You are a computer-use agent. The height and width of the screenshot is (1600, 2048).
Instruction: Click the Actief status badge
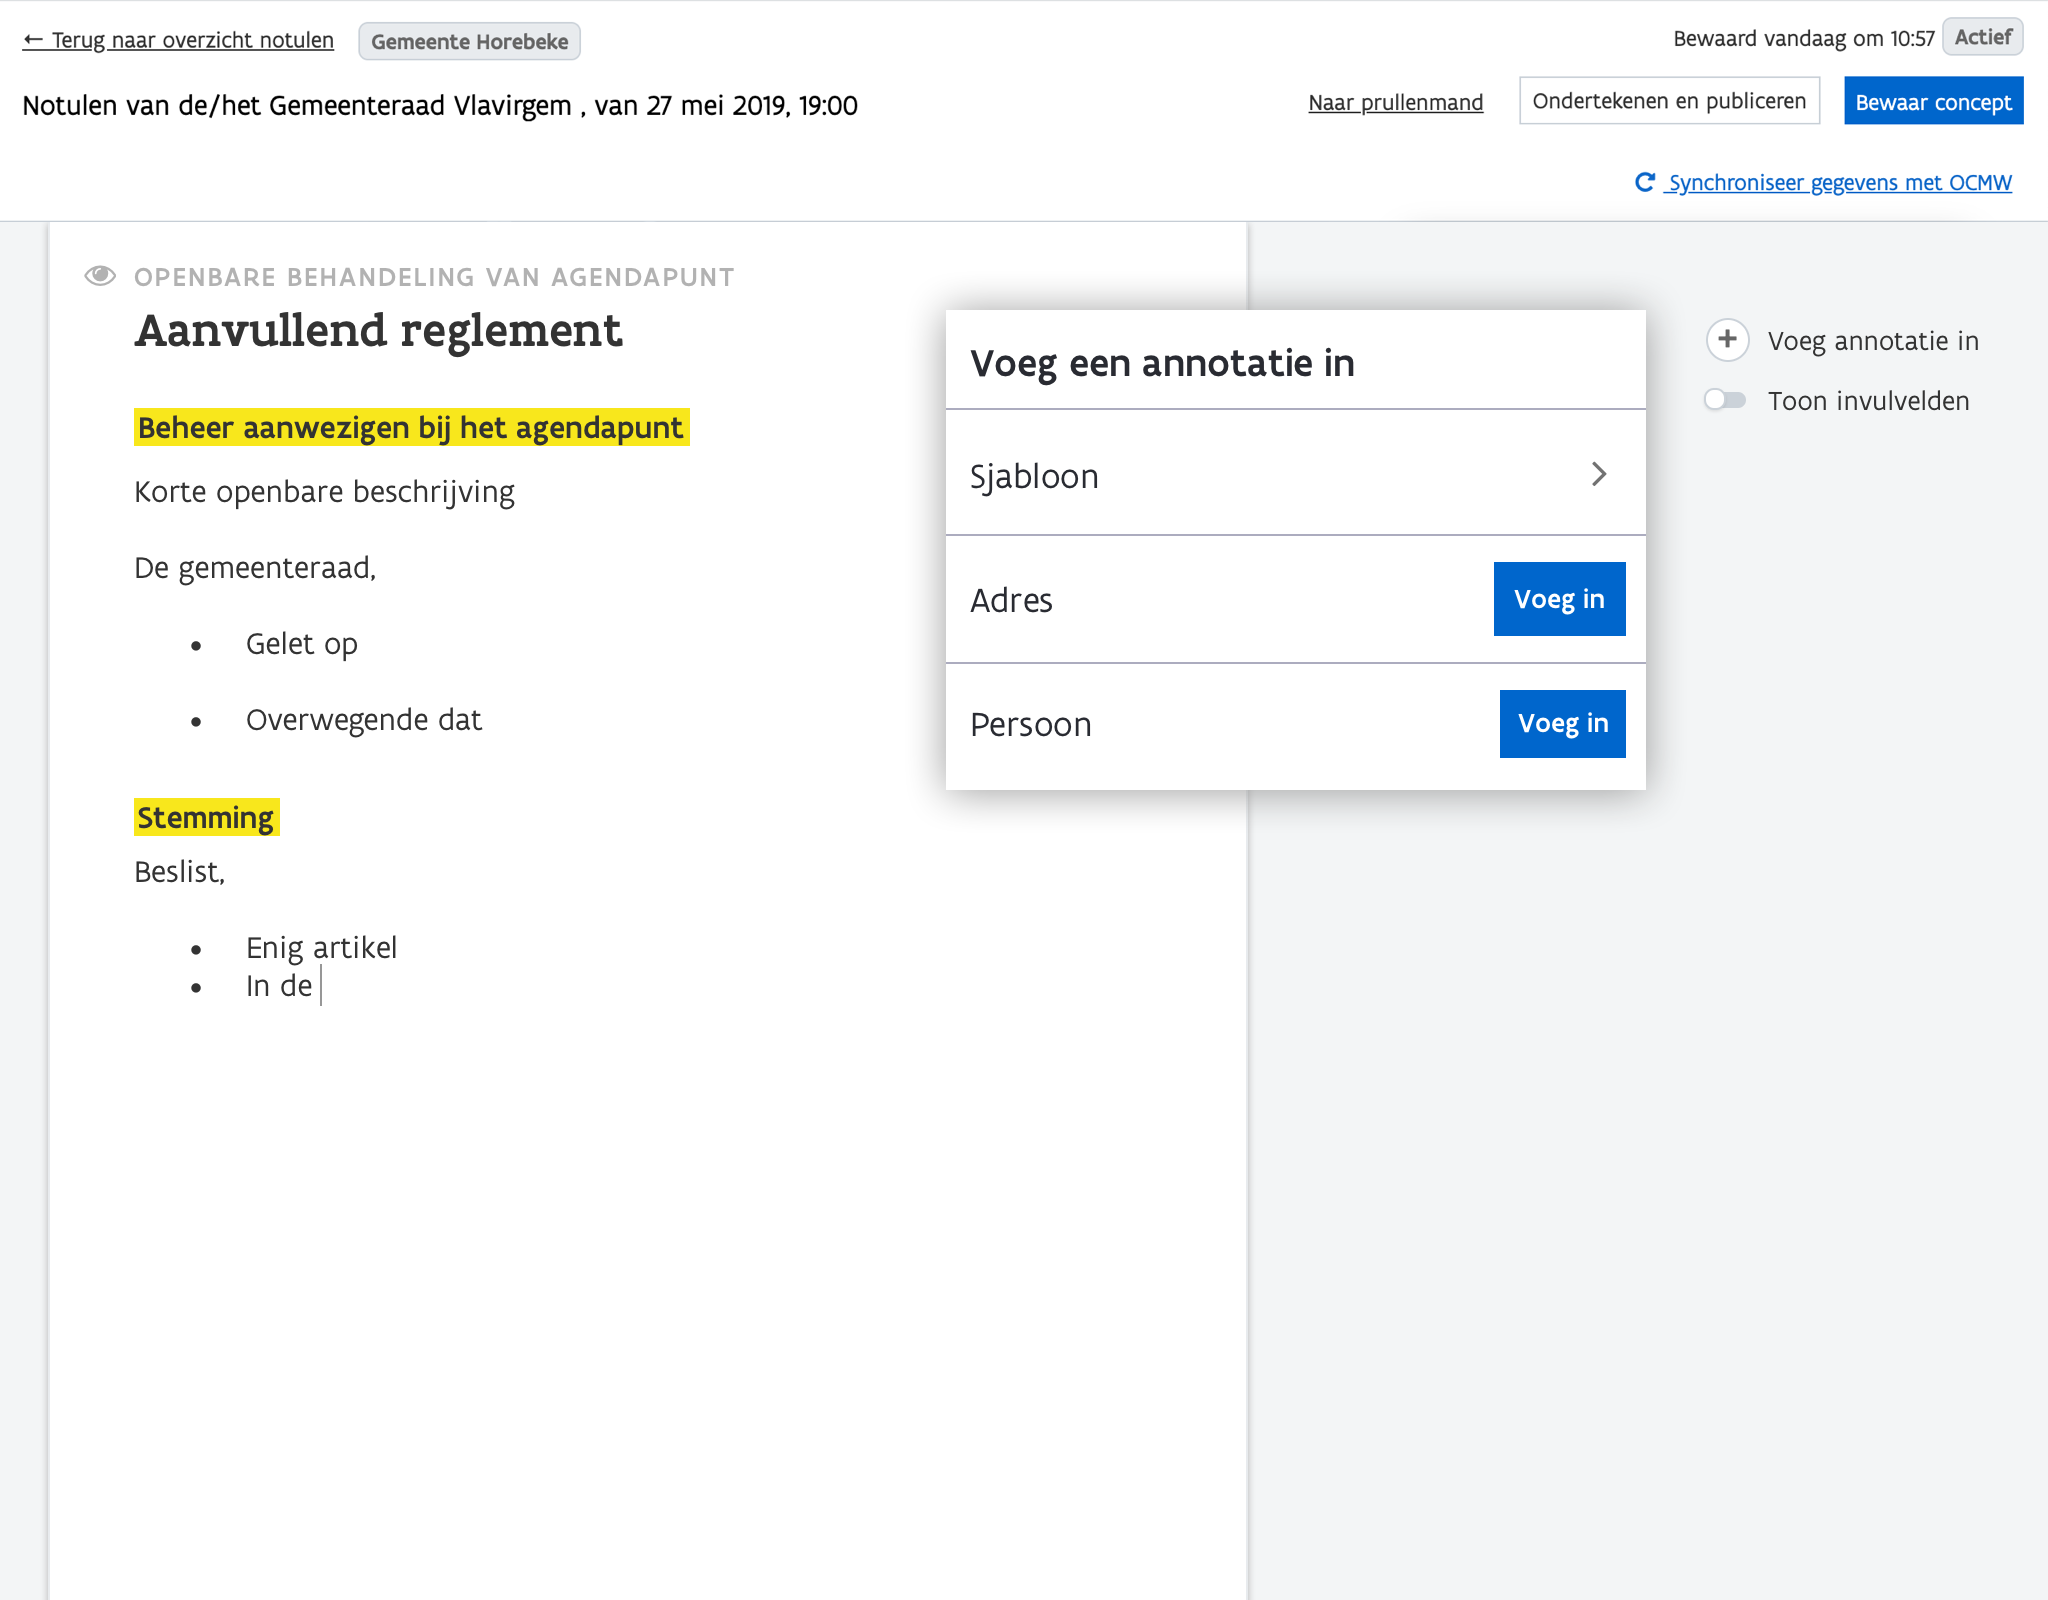pos(1982,37)
